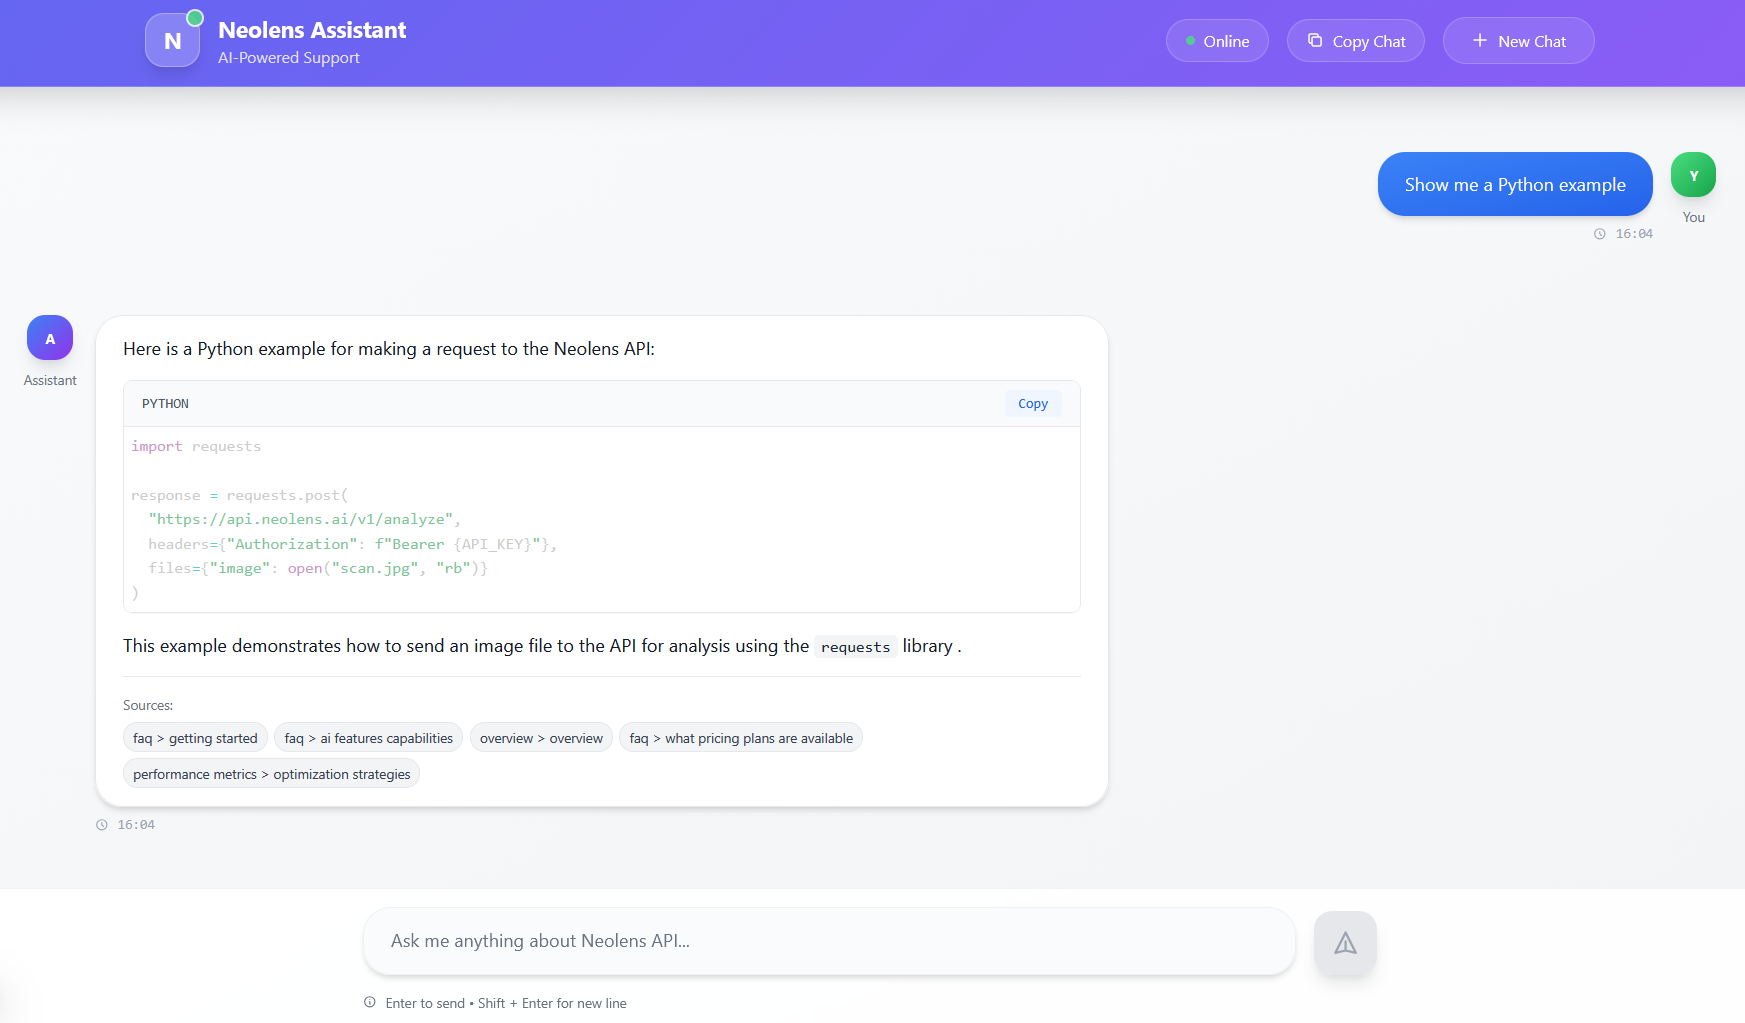Click the Ask me anything input field
This screenshot has width=1745, height=1023.
[x=828, y=941]
